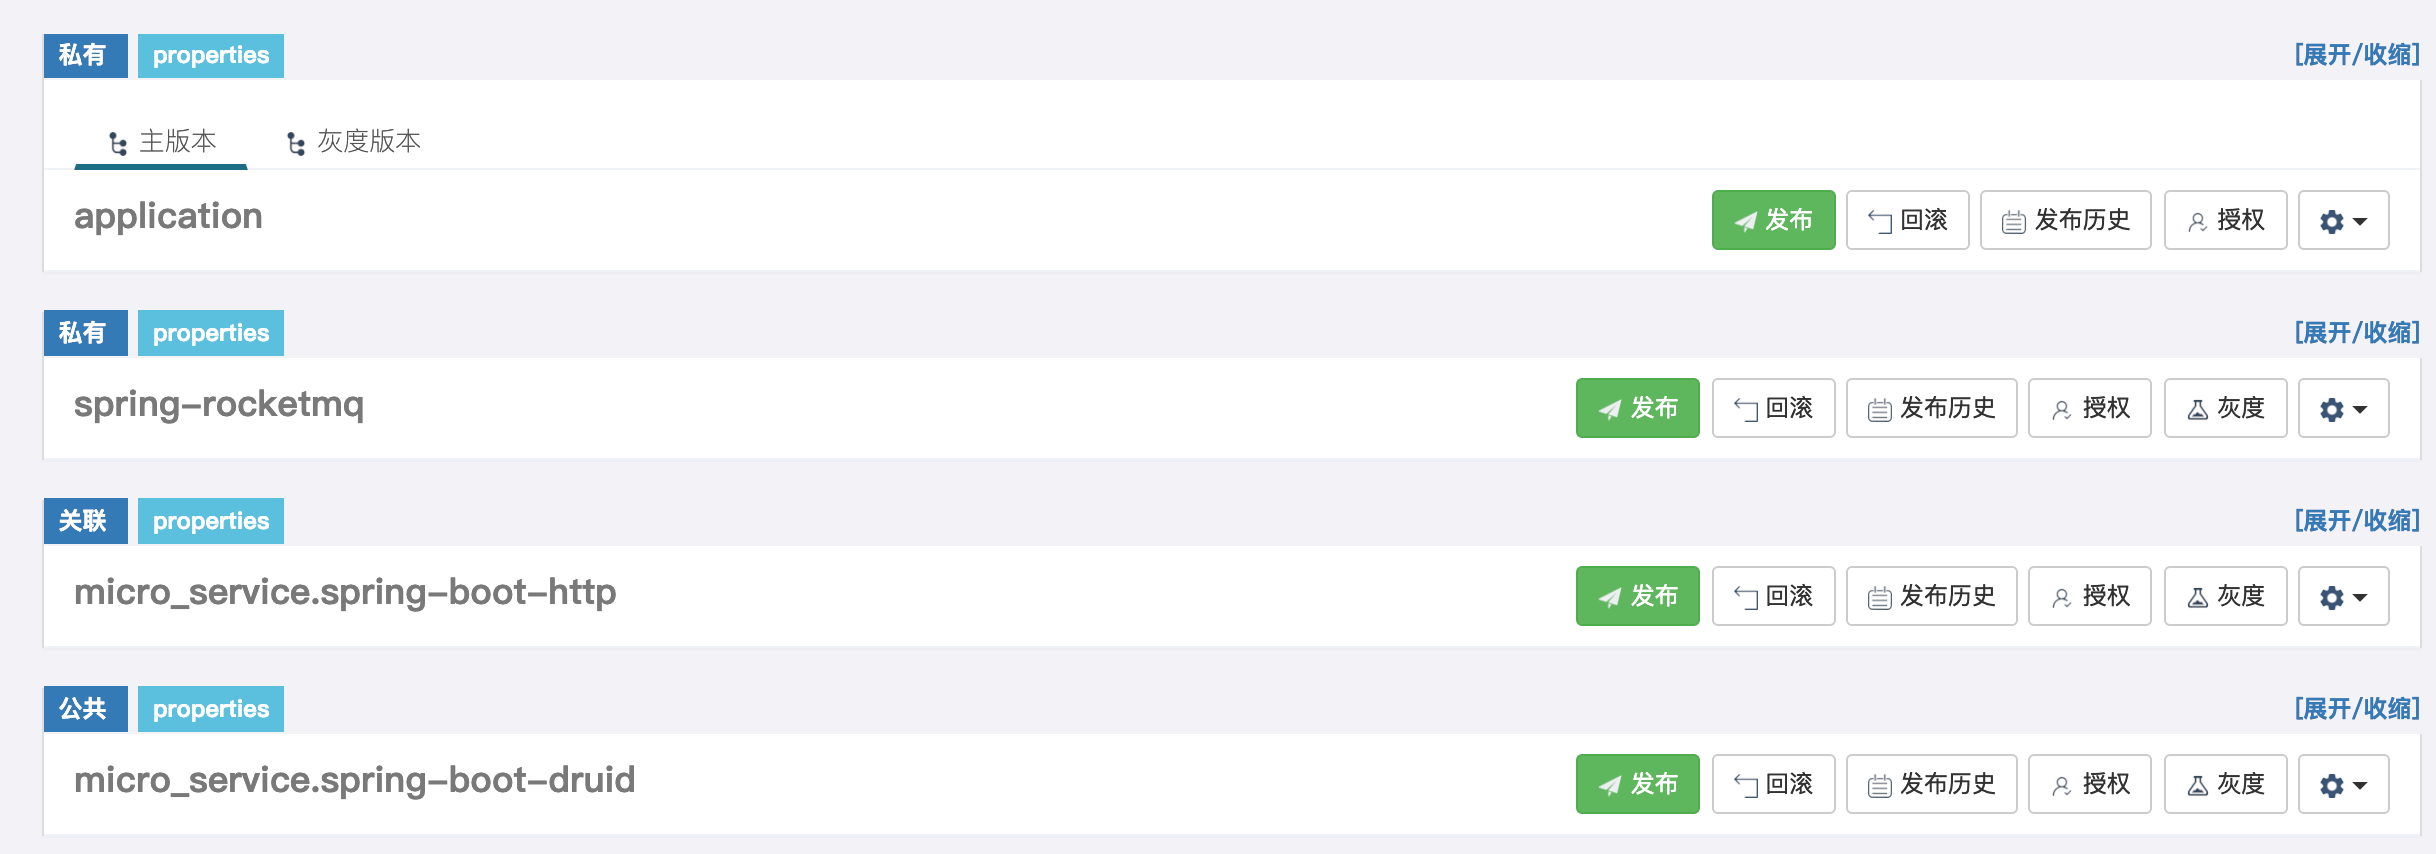Open release history for micro_service.spring-boot-http

pyautogui.click(x=1931, y=597)
